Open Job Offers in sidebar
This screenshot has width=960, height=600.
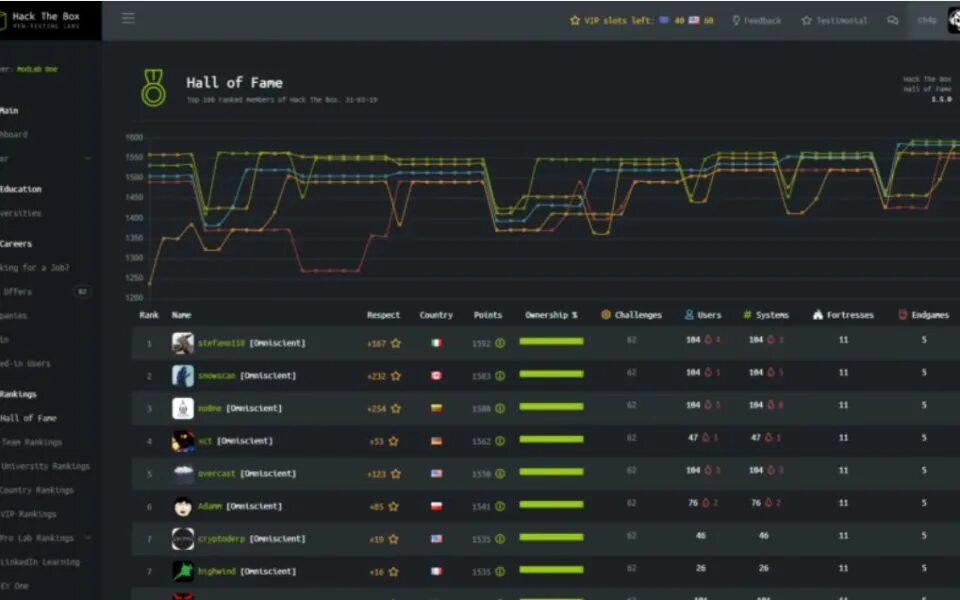point(17,292)
